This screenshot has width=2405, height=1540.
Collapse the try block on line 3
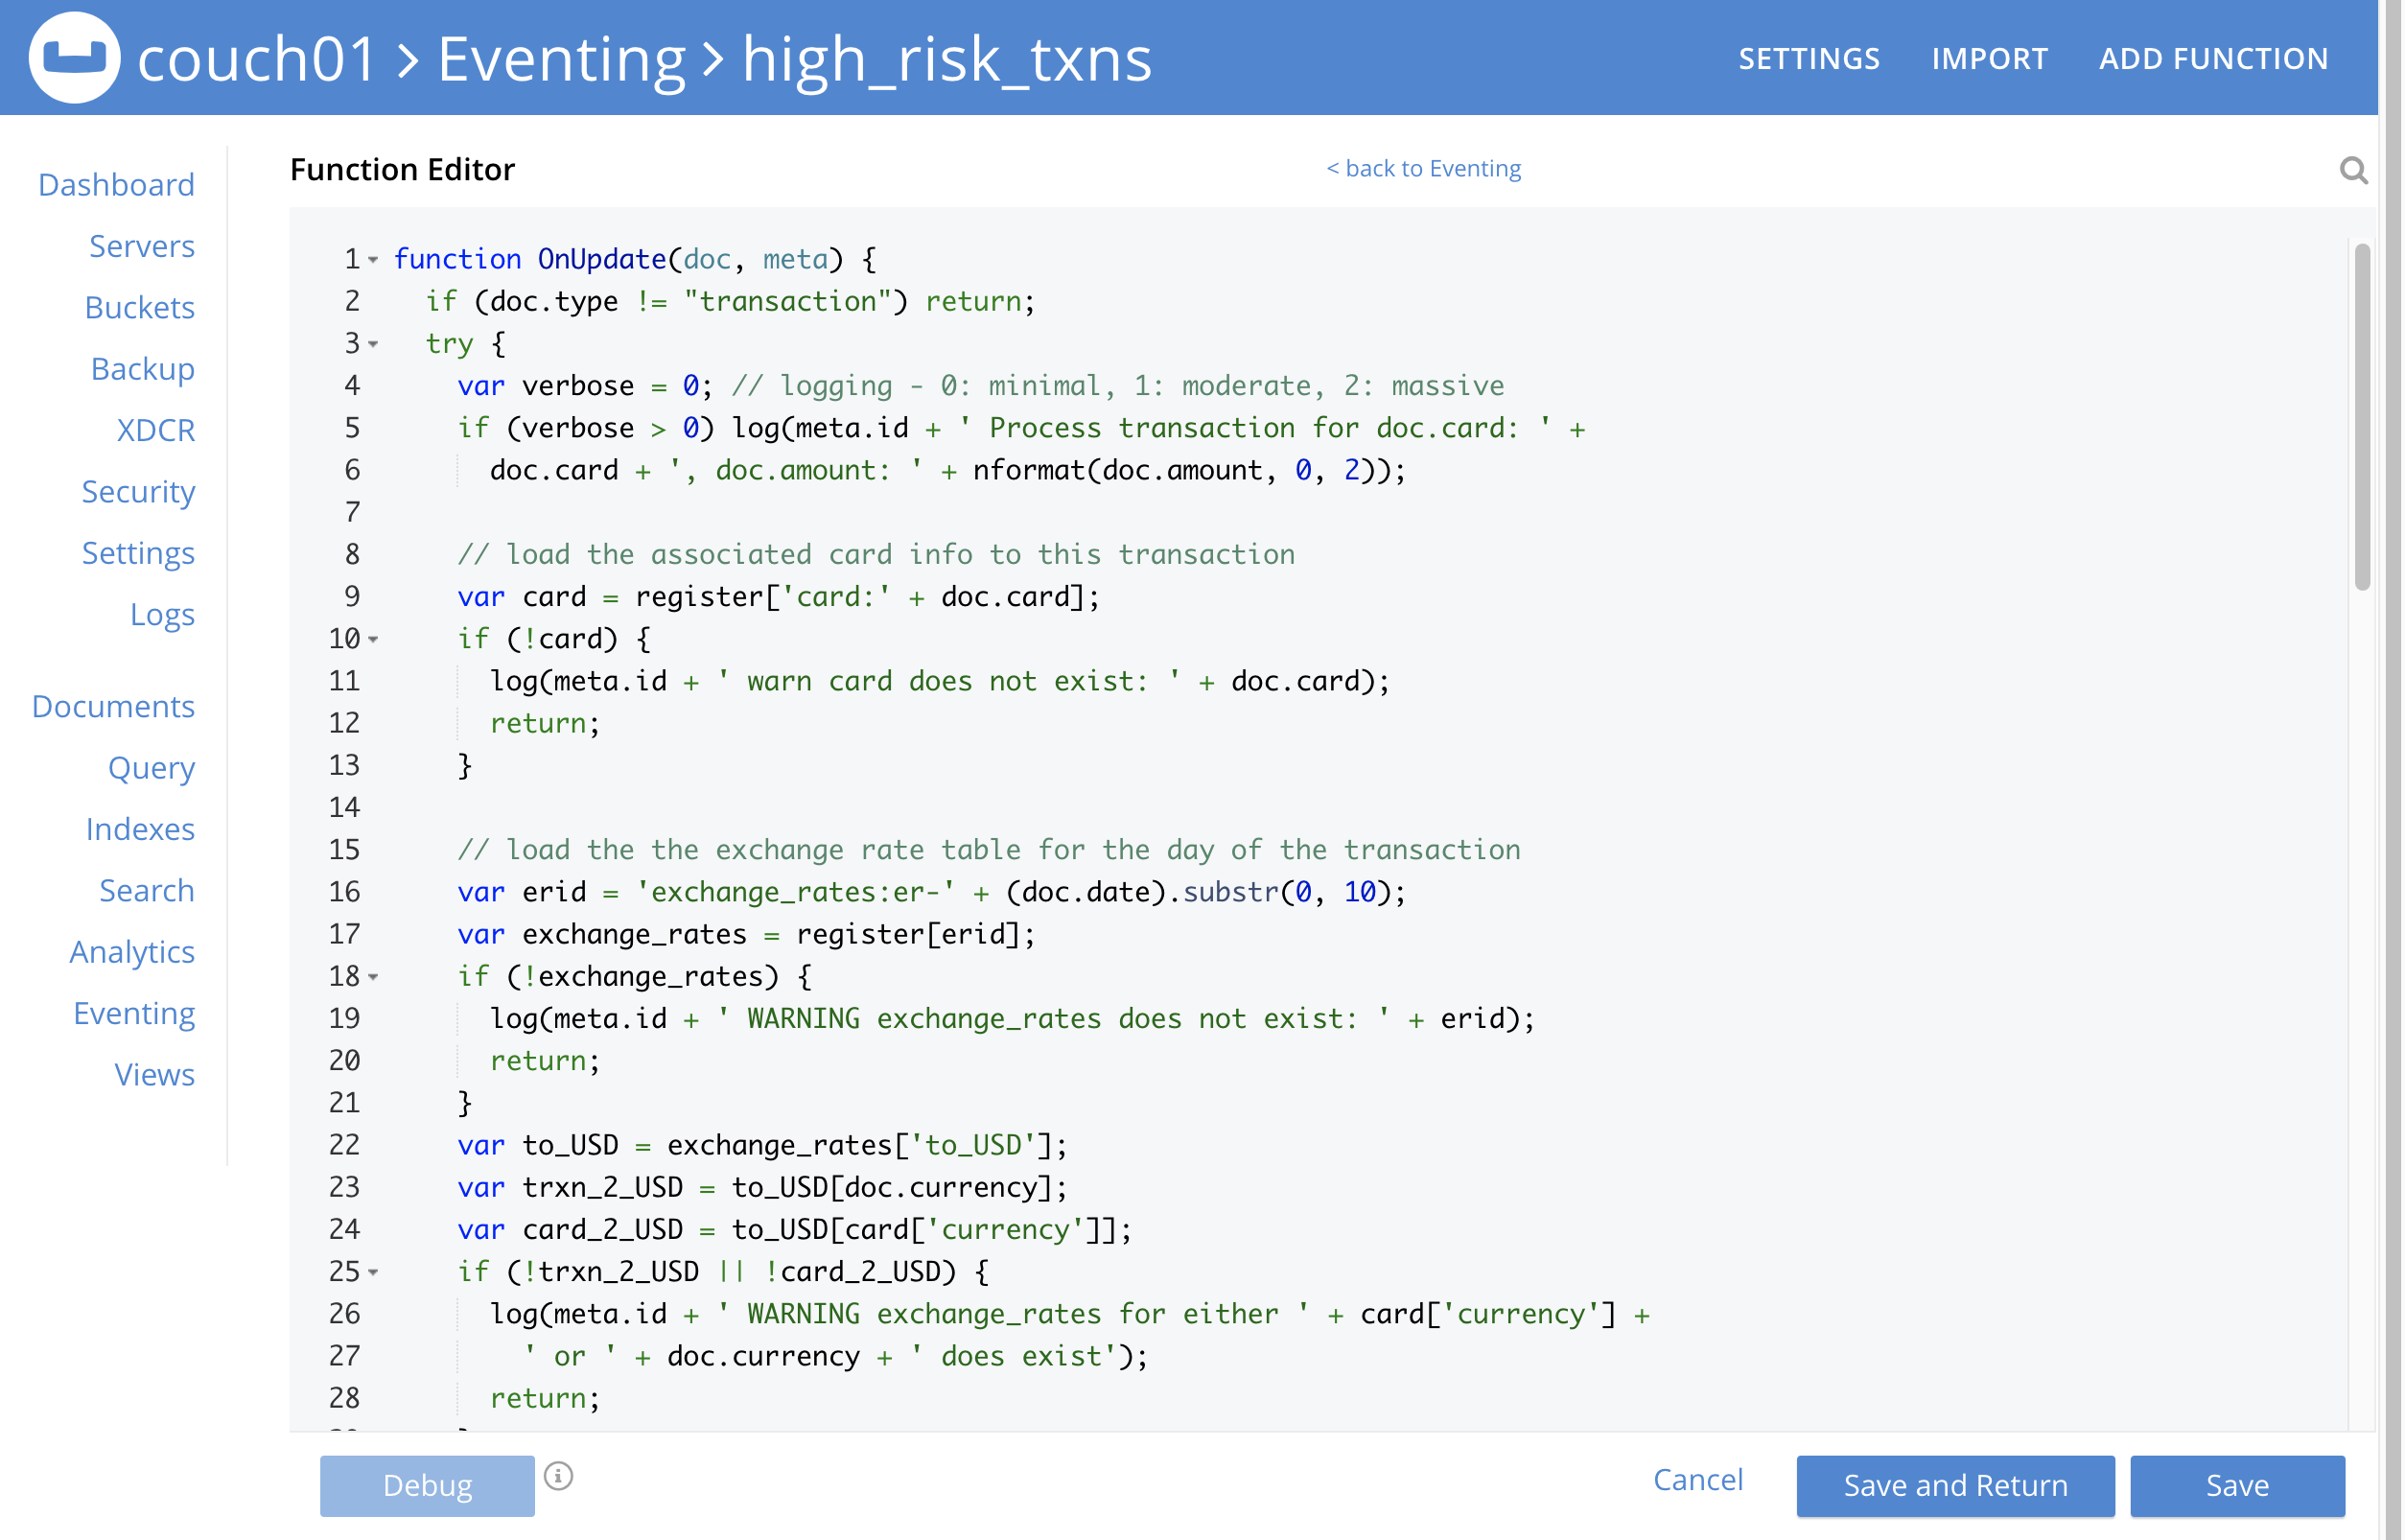pyautogui.click(x=372, y=345)
